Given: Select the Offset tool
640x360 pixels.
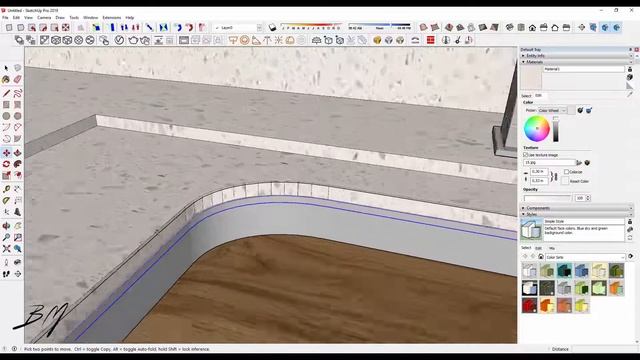Looking at the screenshot, I should [18, 176].
